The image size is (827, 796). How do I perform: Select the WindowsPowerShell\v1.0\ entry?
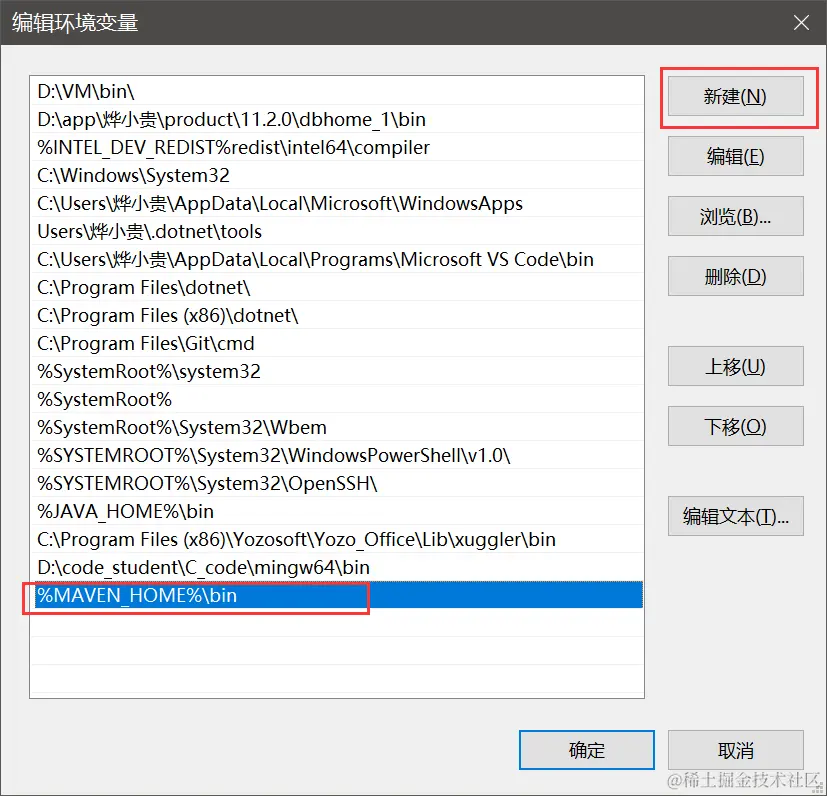337,455
